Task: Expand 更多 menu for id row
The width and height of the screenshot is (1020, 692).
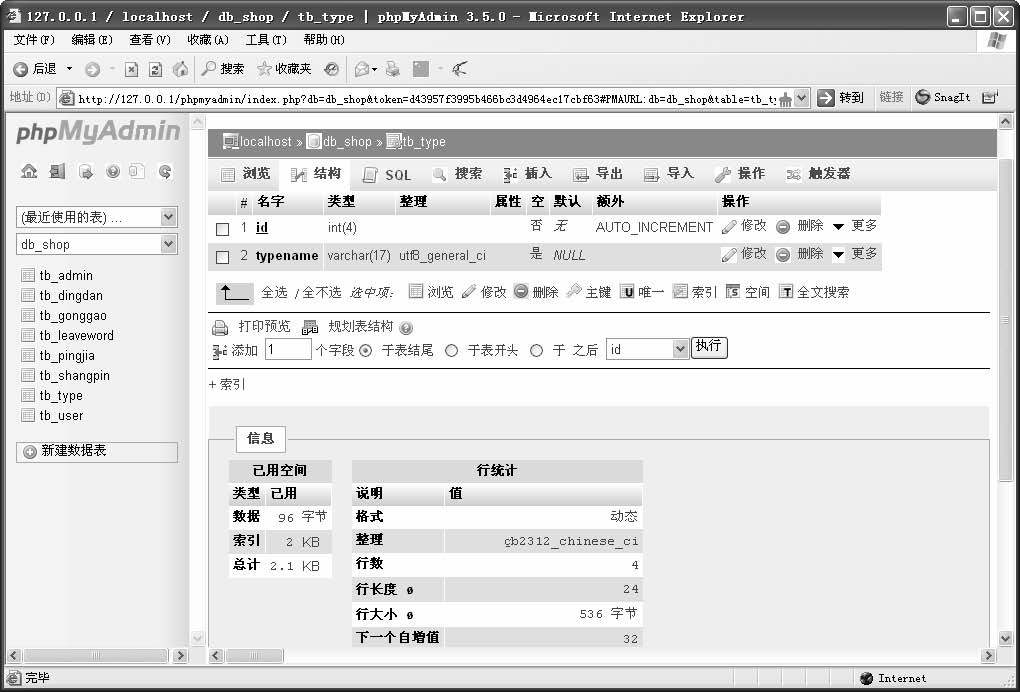Action: tap(855, 226)
